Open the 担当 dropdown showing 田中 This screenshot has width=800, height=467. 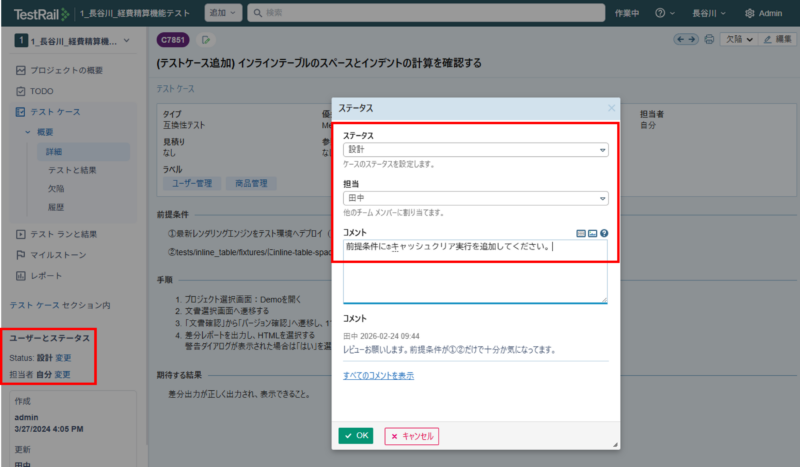tap(476, 198)
